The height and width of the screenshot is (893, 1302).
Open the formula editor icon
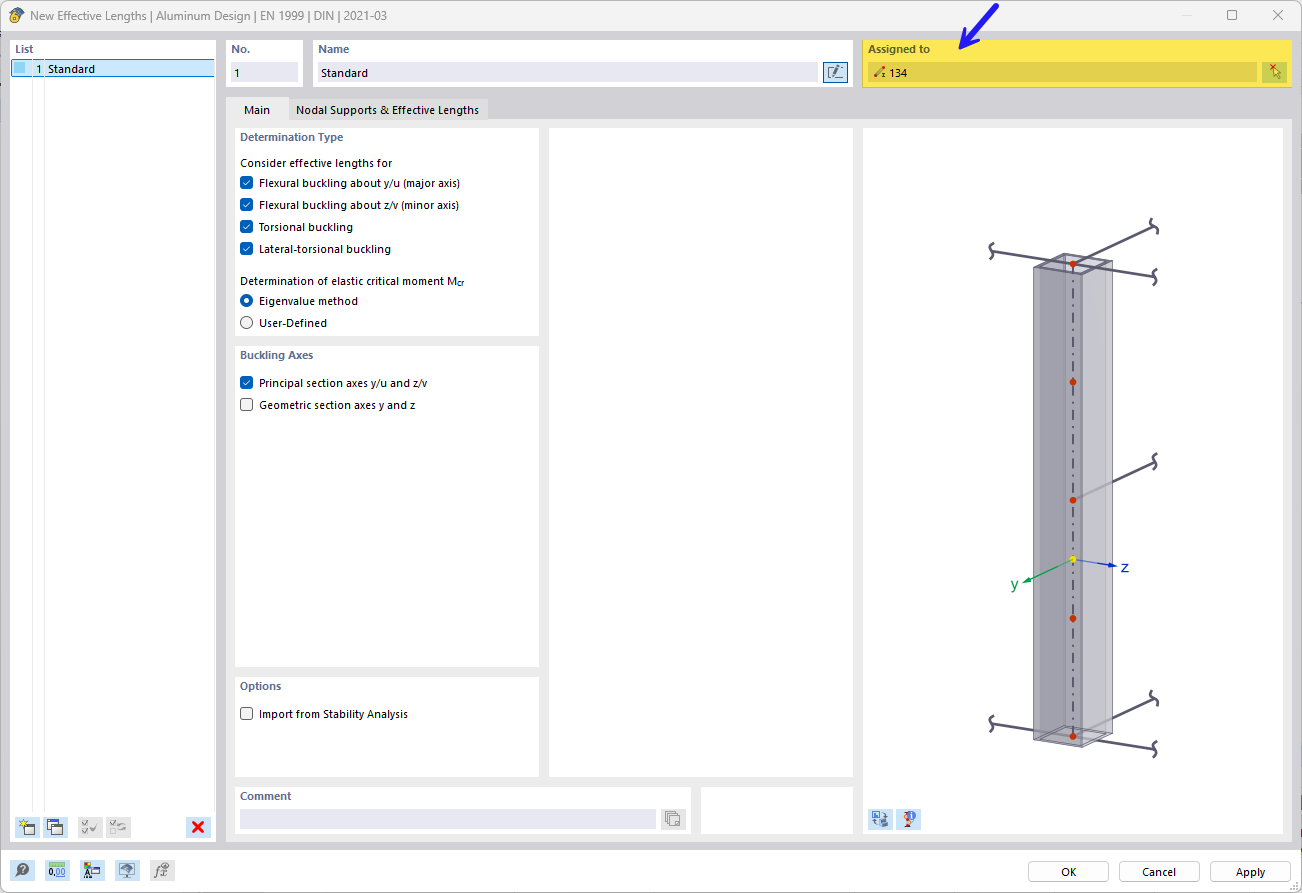click(161, 870)
